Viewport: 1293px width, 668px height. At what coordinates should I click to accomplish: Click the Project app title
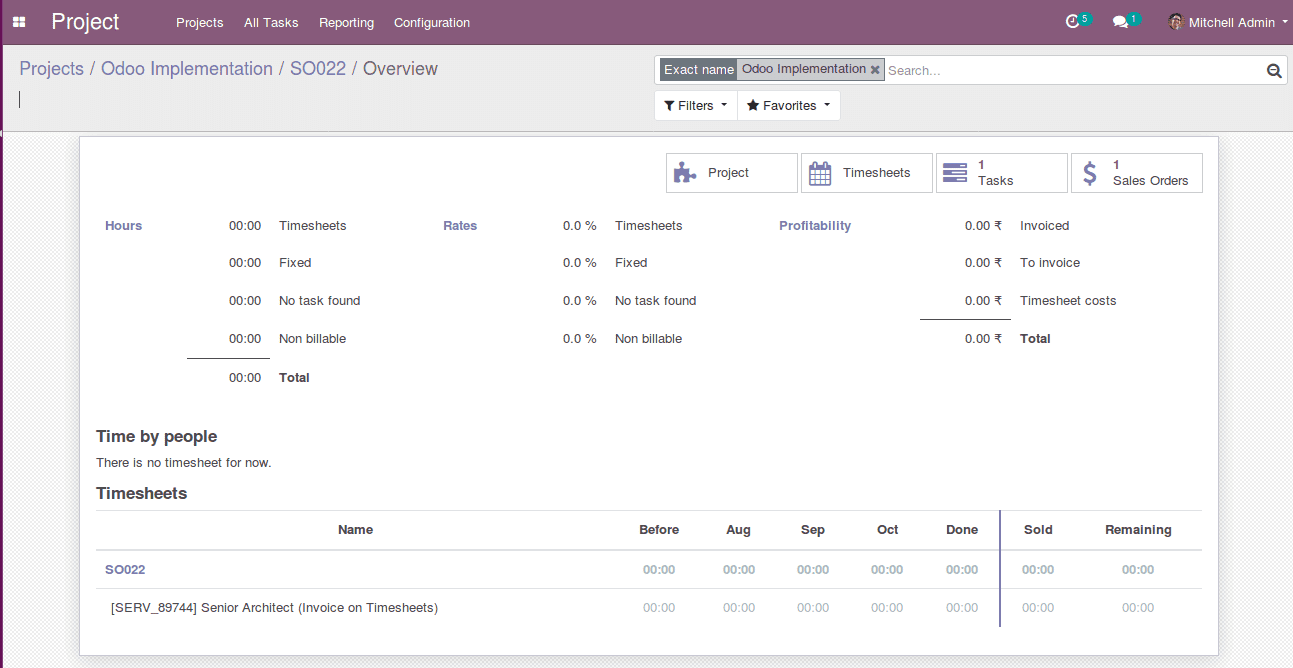click(x=85, y=22)
